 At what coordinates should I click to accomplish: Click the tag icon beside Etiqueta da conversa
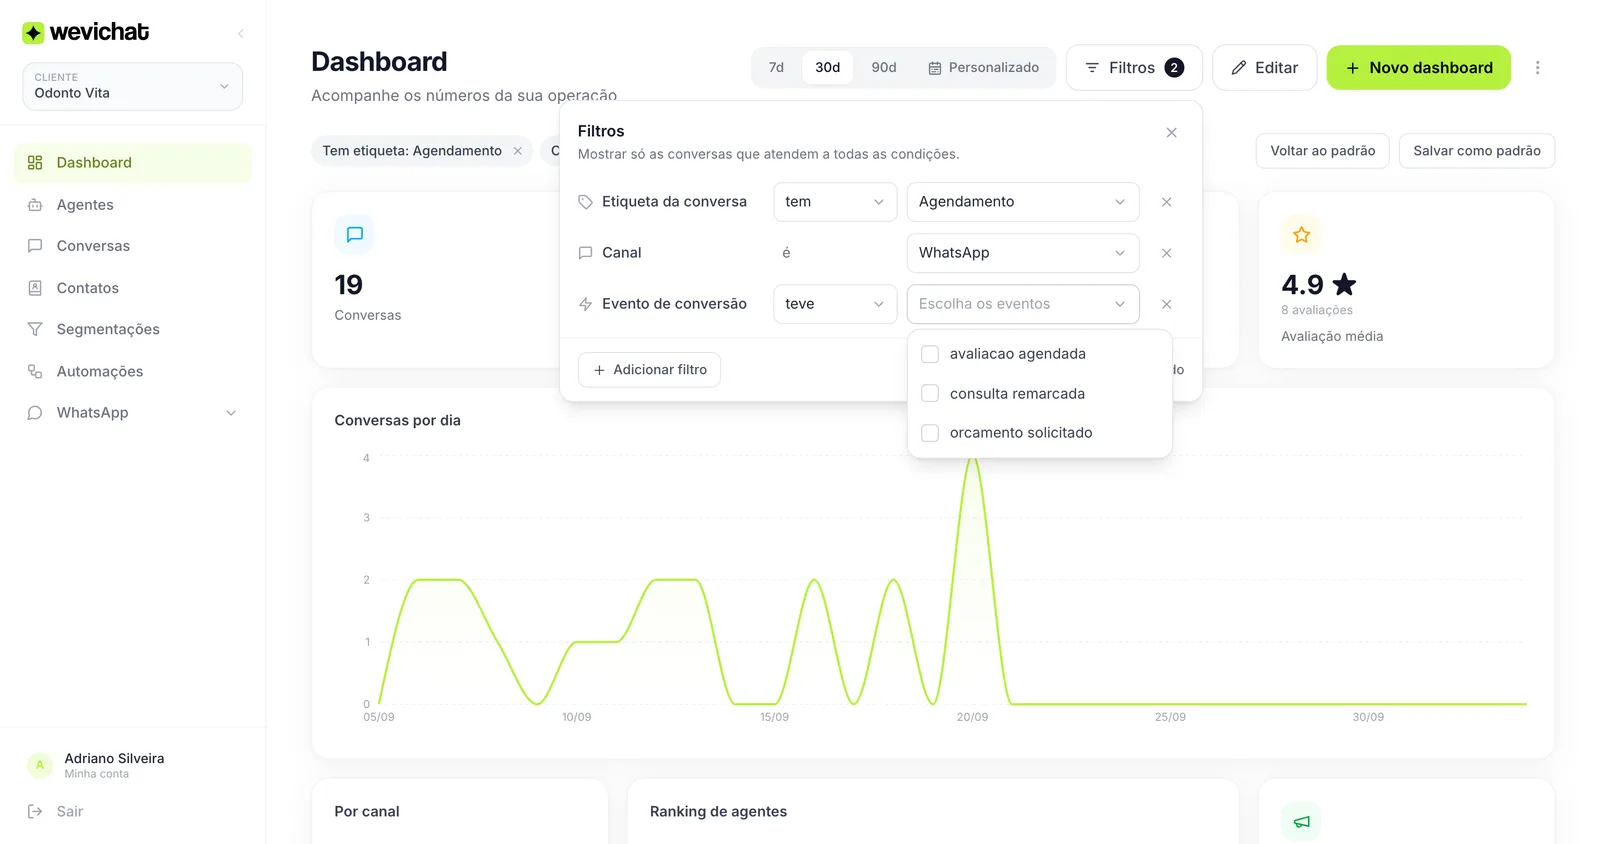pos(586,202)
